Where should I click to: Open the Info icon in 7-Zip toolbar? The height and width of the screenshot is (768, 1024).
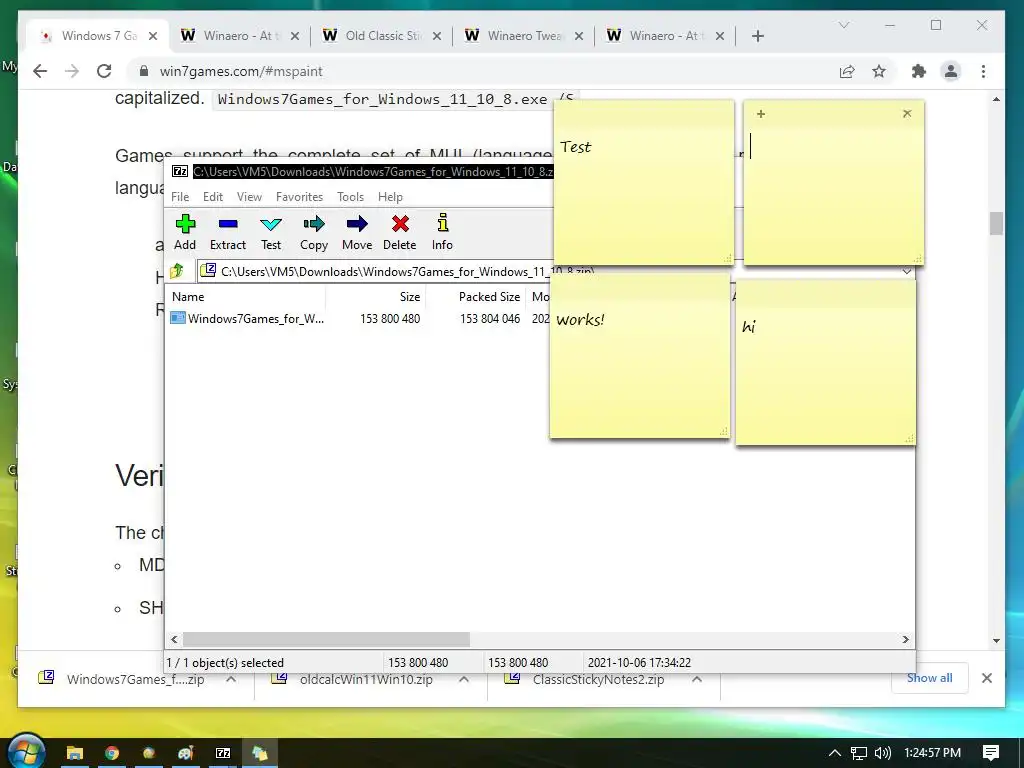(x=442, y=232)
